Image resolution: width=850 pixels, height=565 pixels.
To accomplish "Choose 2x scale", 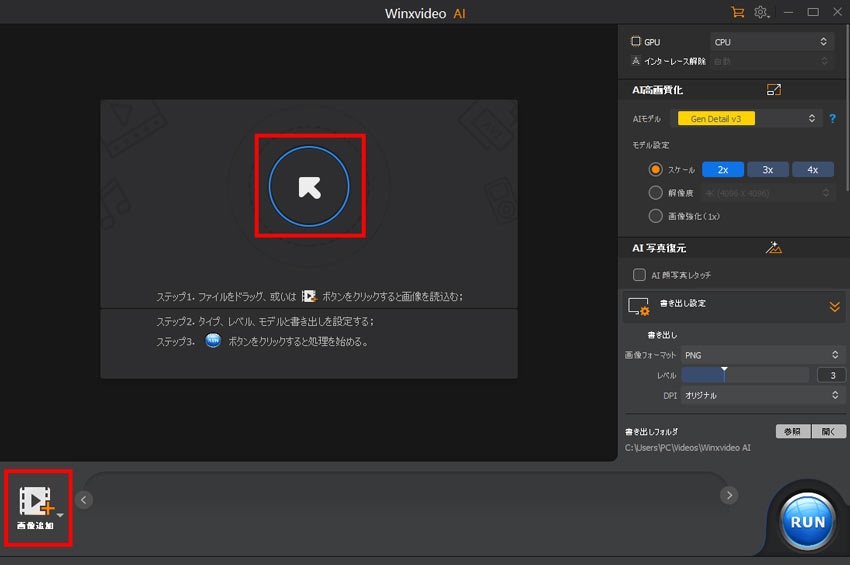I will 723,170.
